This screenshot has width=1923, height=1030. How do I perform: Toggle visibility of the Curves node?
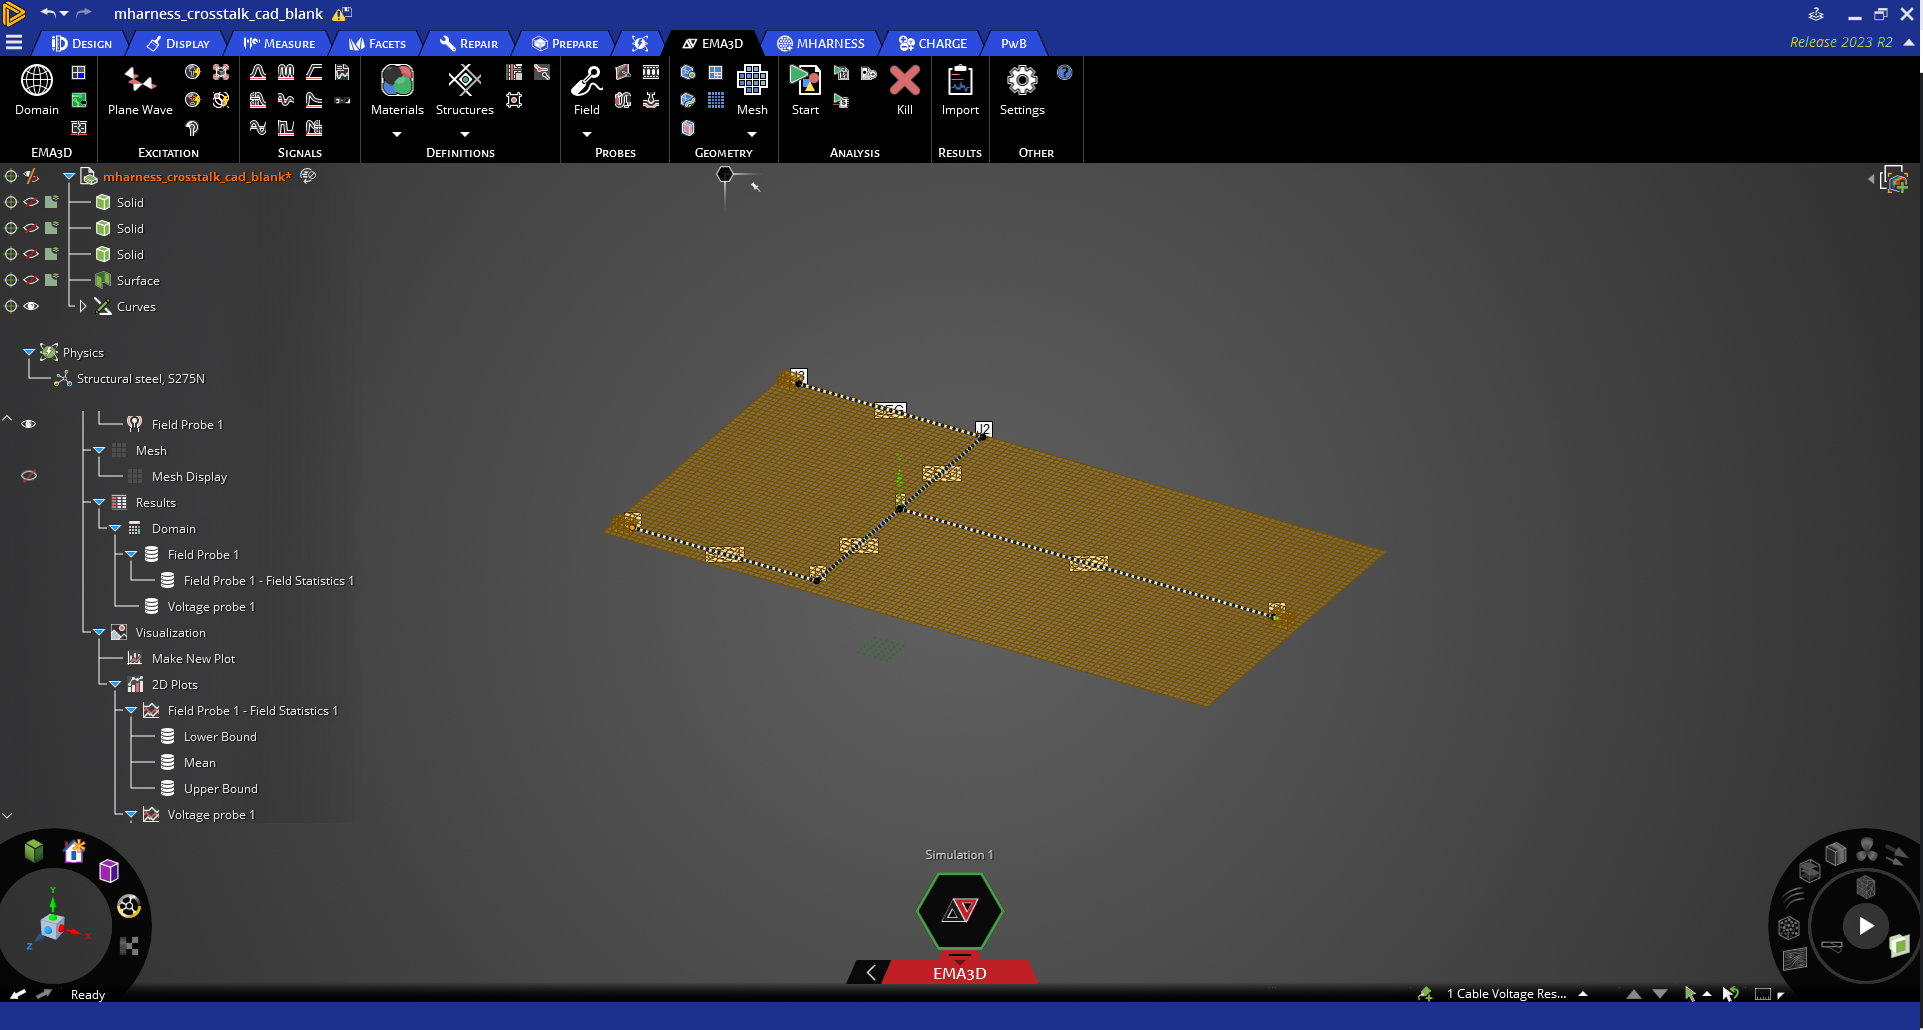point(31,306)
